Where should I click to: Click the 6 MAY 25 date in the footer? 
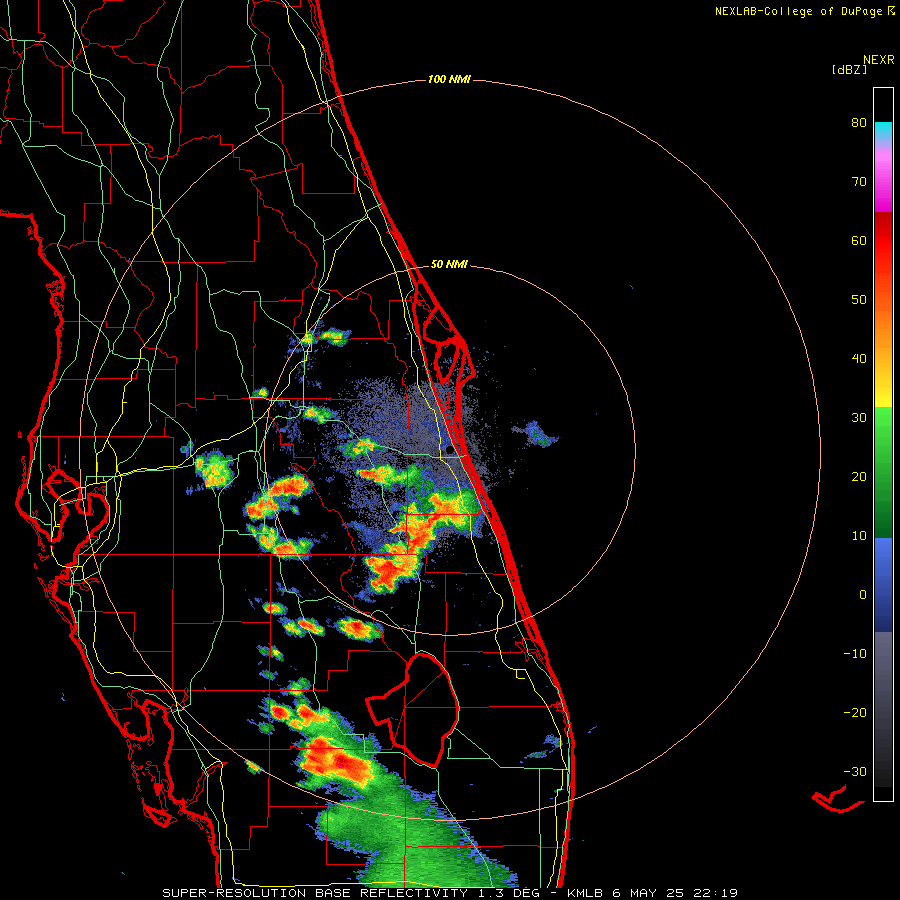[649, 893]
